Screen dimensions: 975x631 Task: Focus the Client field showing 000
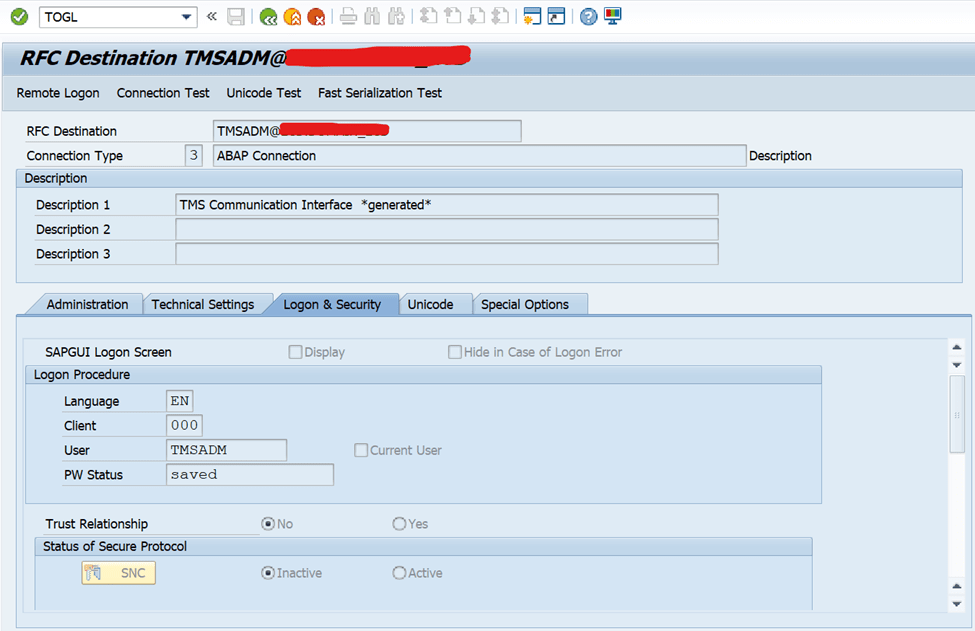click(185, 425)
